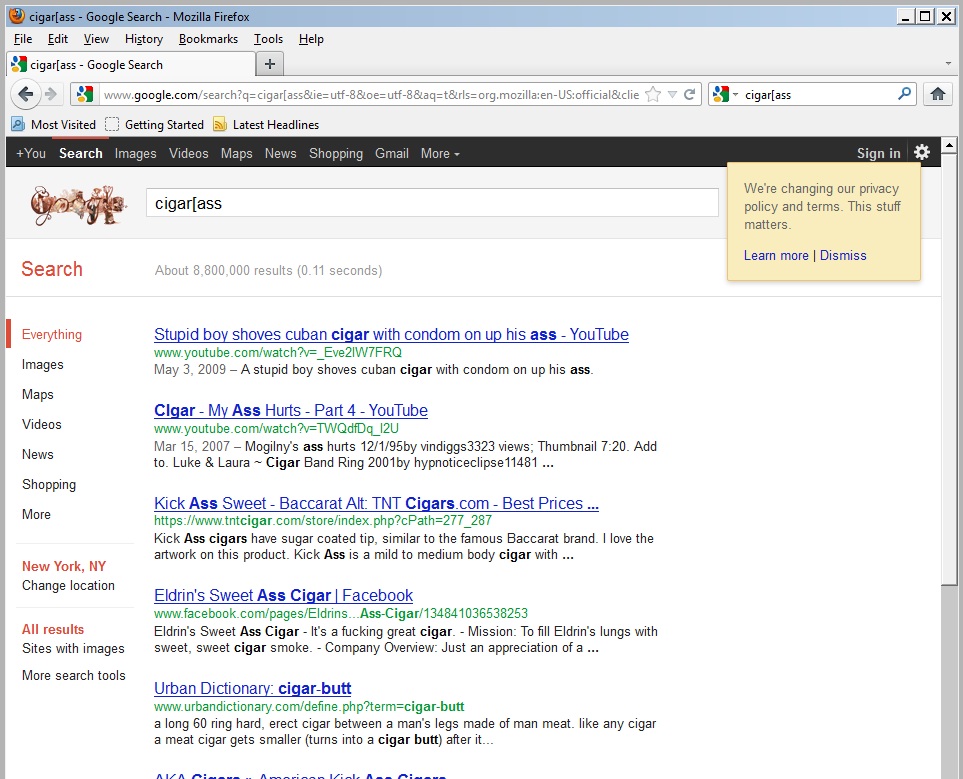Filter results to News in the left sidebar
The image size is (963, 779).
click(37, 455)
